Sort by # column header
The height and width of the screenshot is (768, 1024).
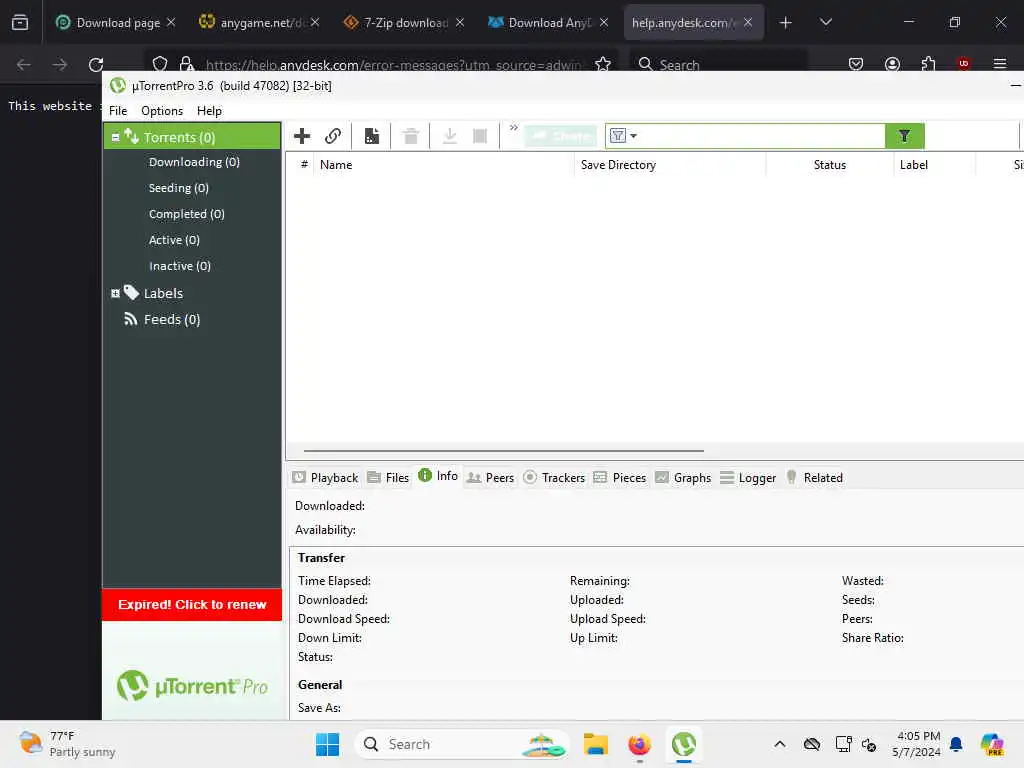point(304,165)
